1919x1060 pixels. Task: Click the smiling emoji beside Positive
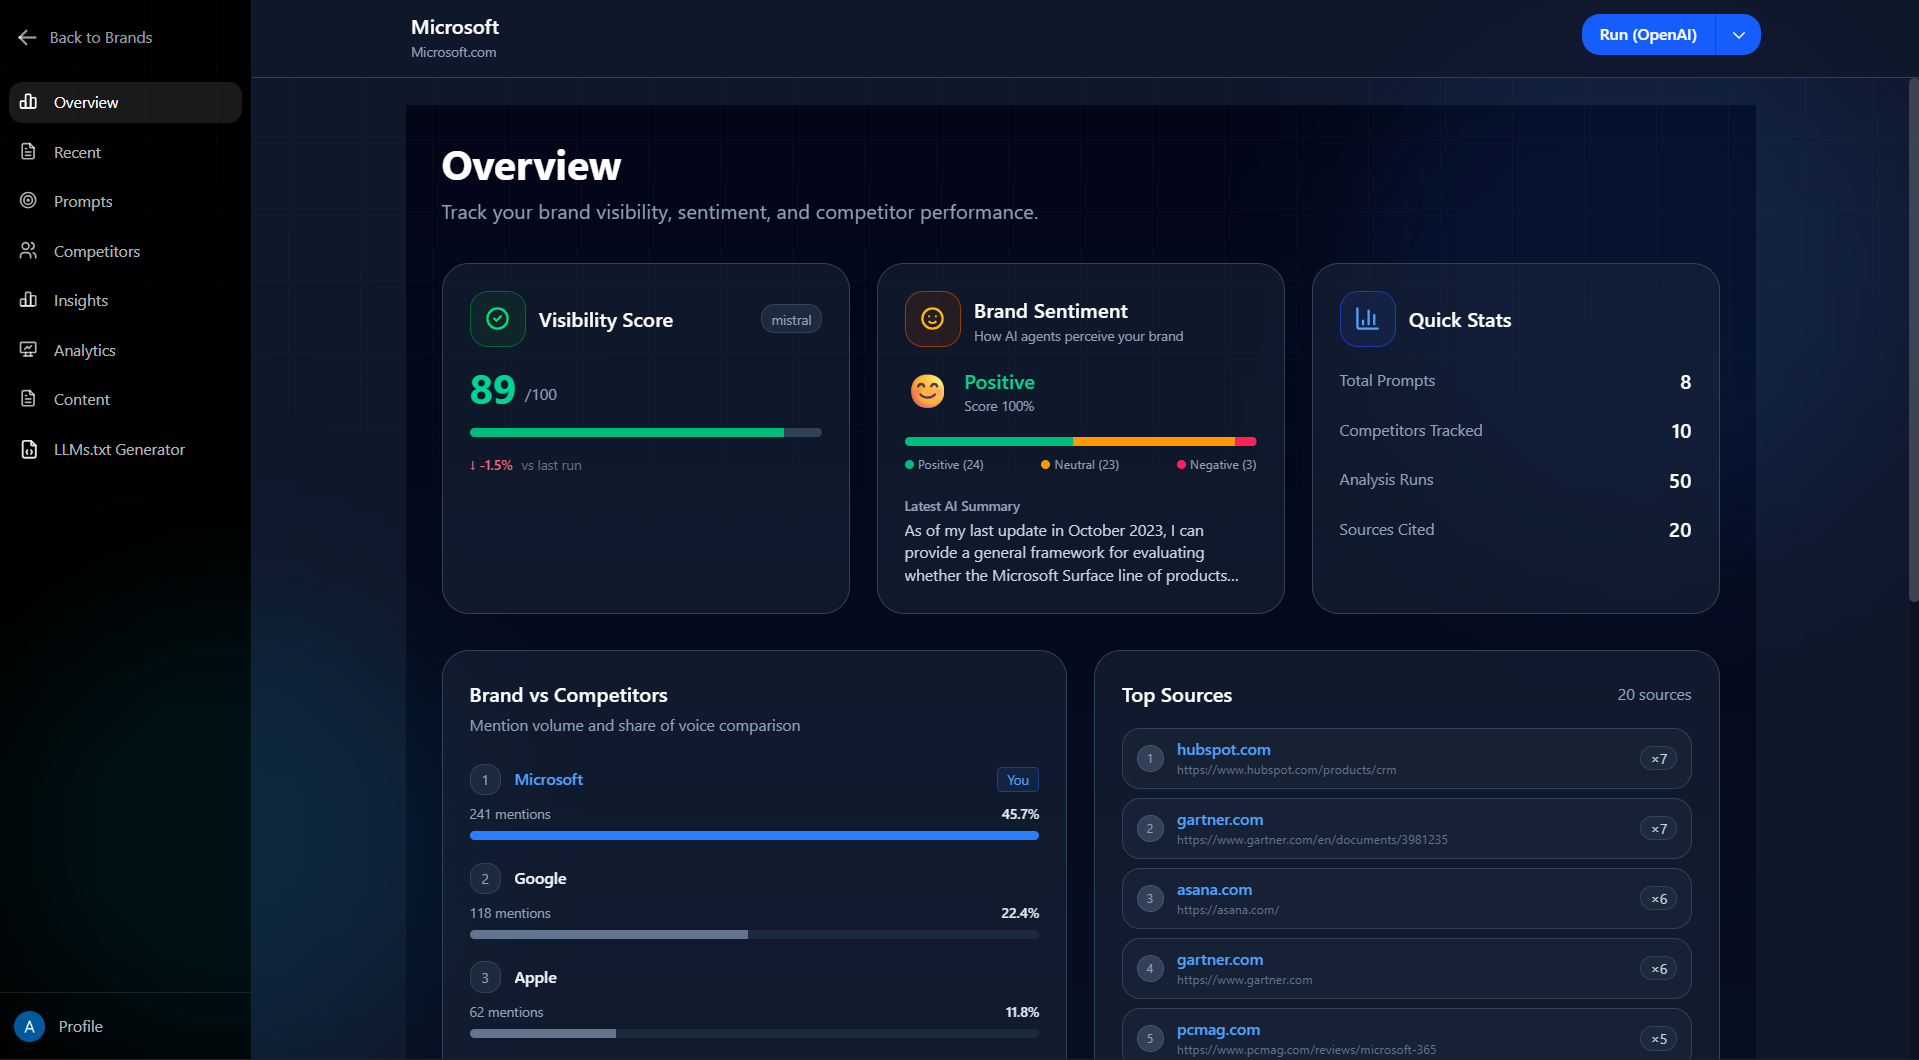pyautogui.click(x=927, y=391)
